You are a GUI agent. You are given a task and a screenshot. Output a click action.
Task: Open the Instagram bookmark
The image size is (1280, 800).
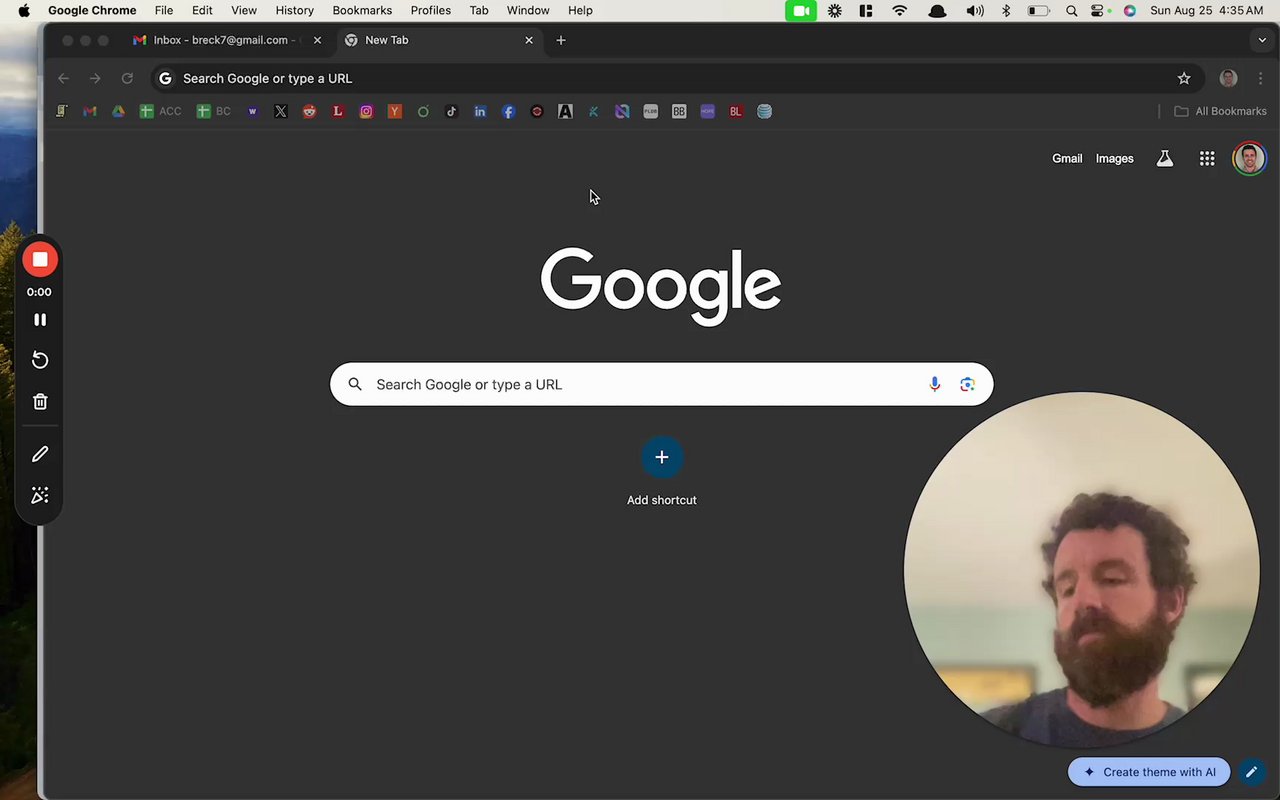coord(366,111)
